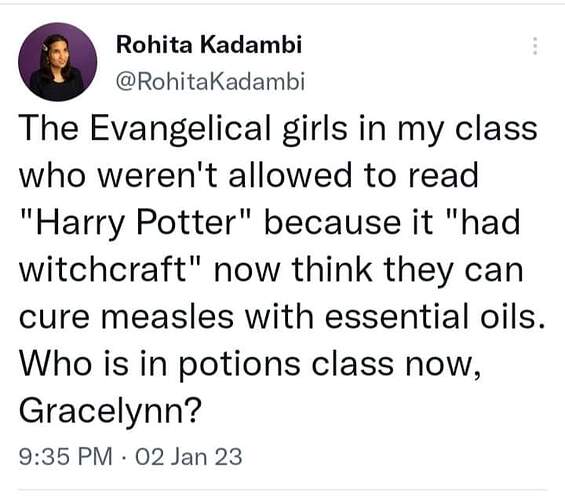Select the tweet's first word The
The image size is (565, 500).
(x=49, y=128)
